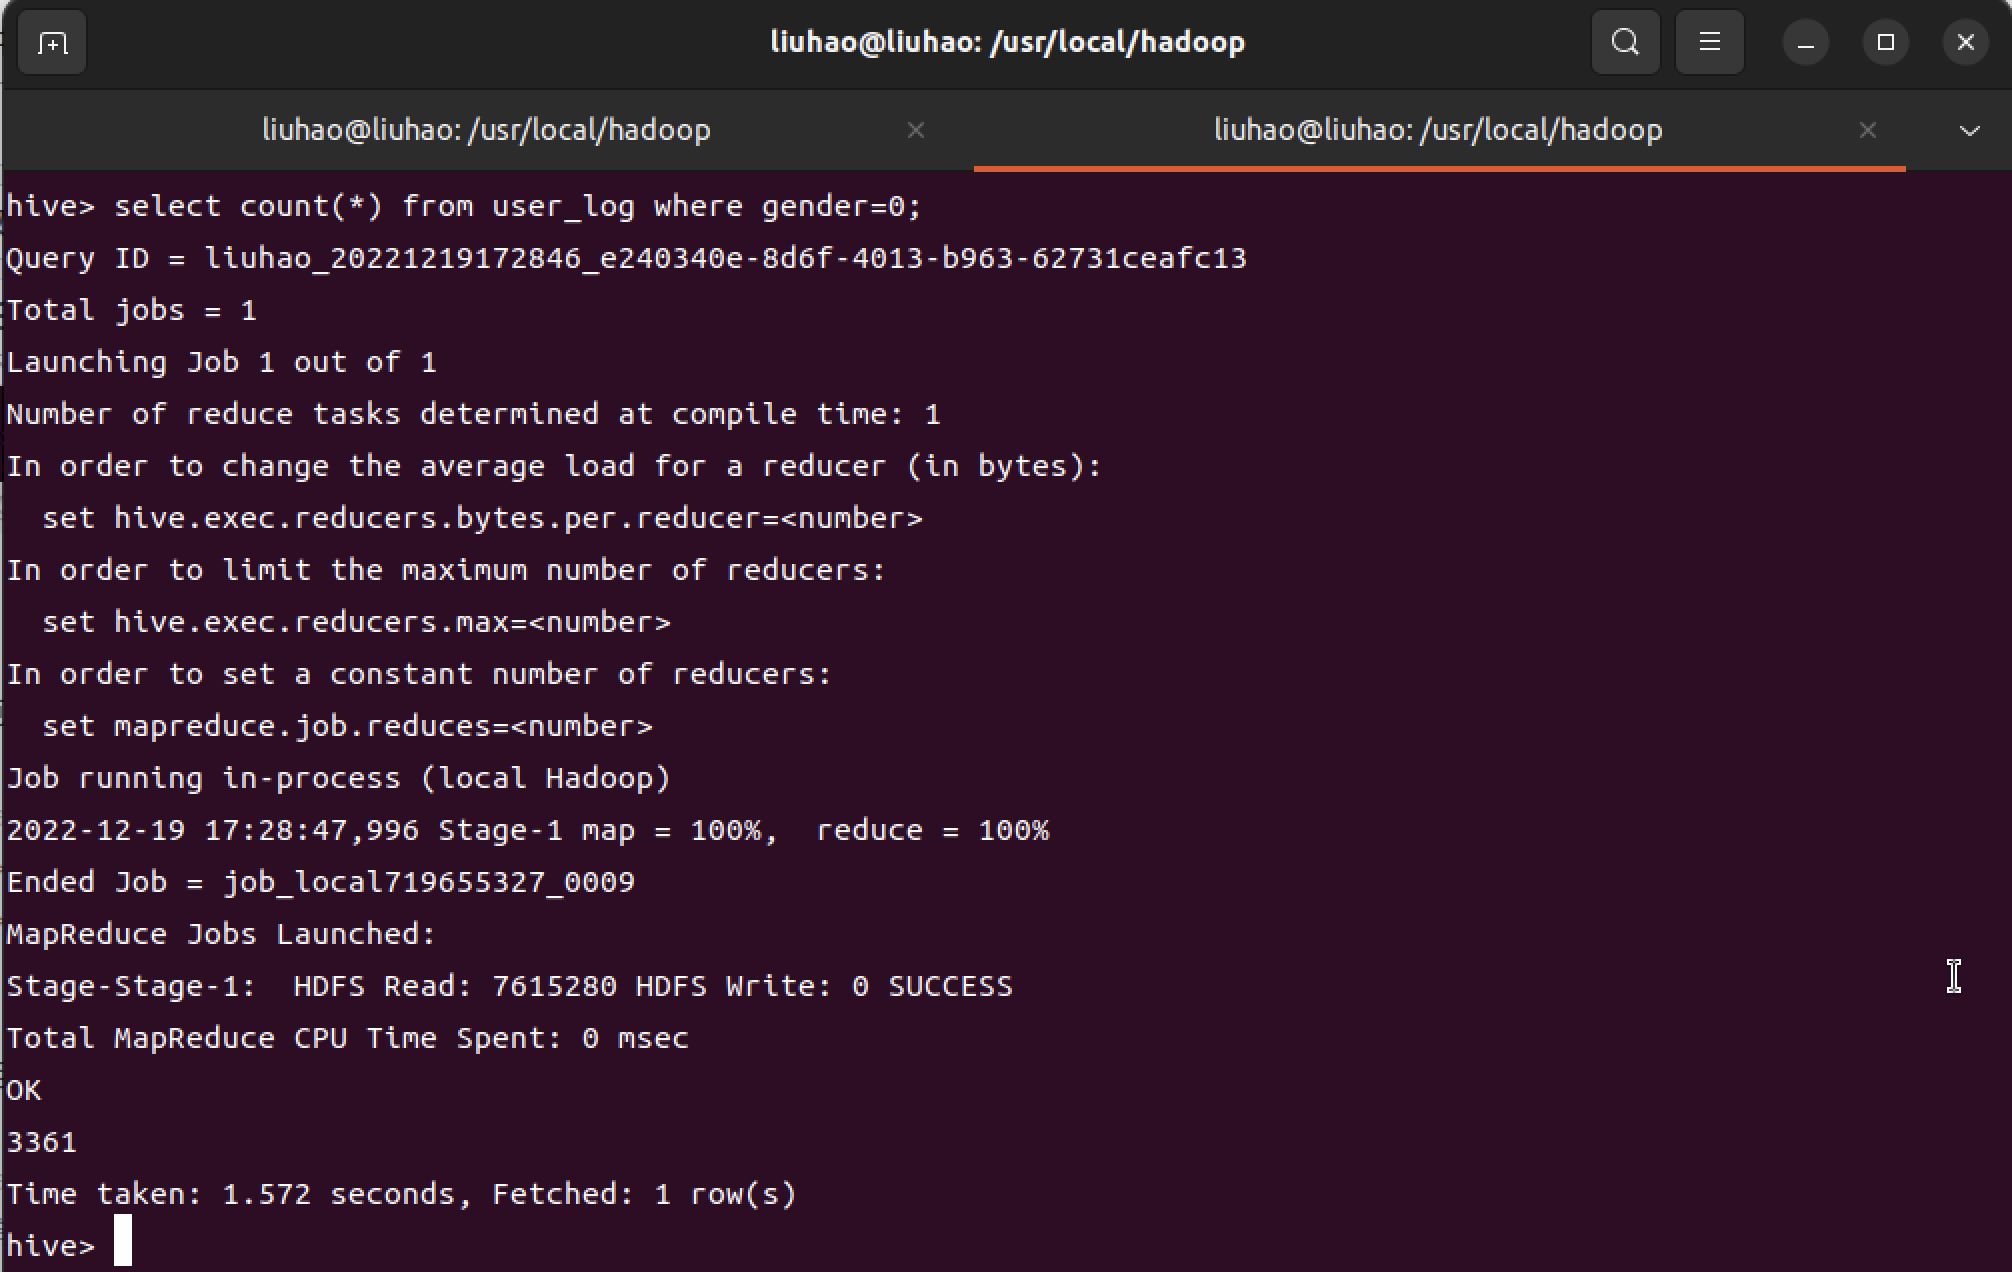
Task: Close the first terminal tab
Action: pyautogui.click(x=916, y=130)
